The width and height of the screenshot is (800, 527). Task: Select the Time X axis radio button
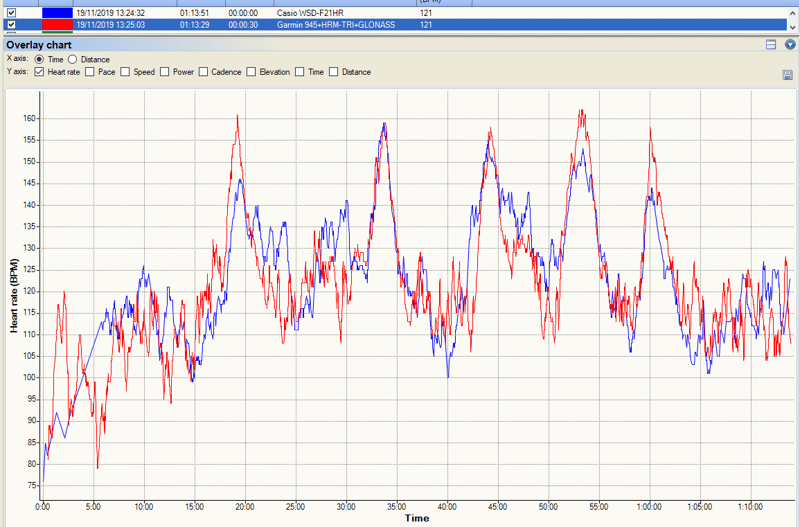[39, 60]
